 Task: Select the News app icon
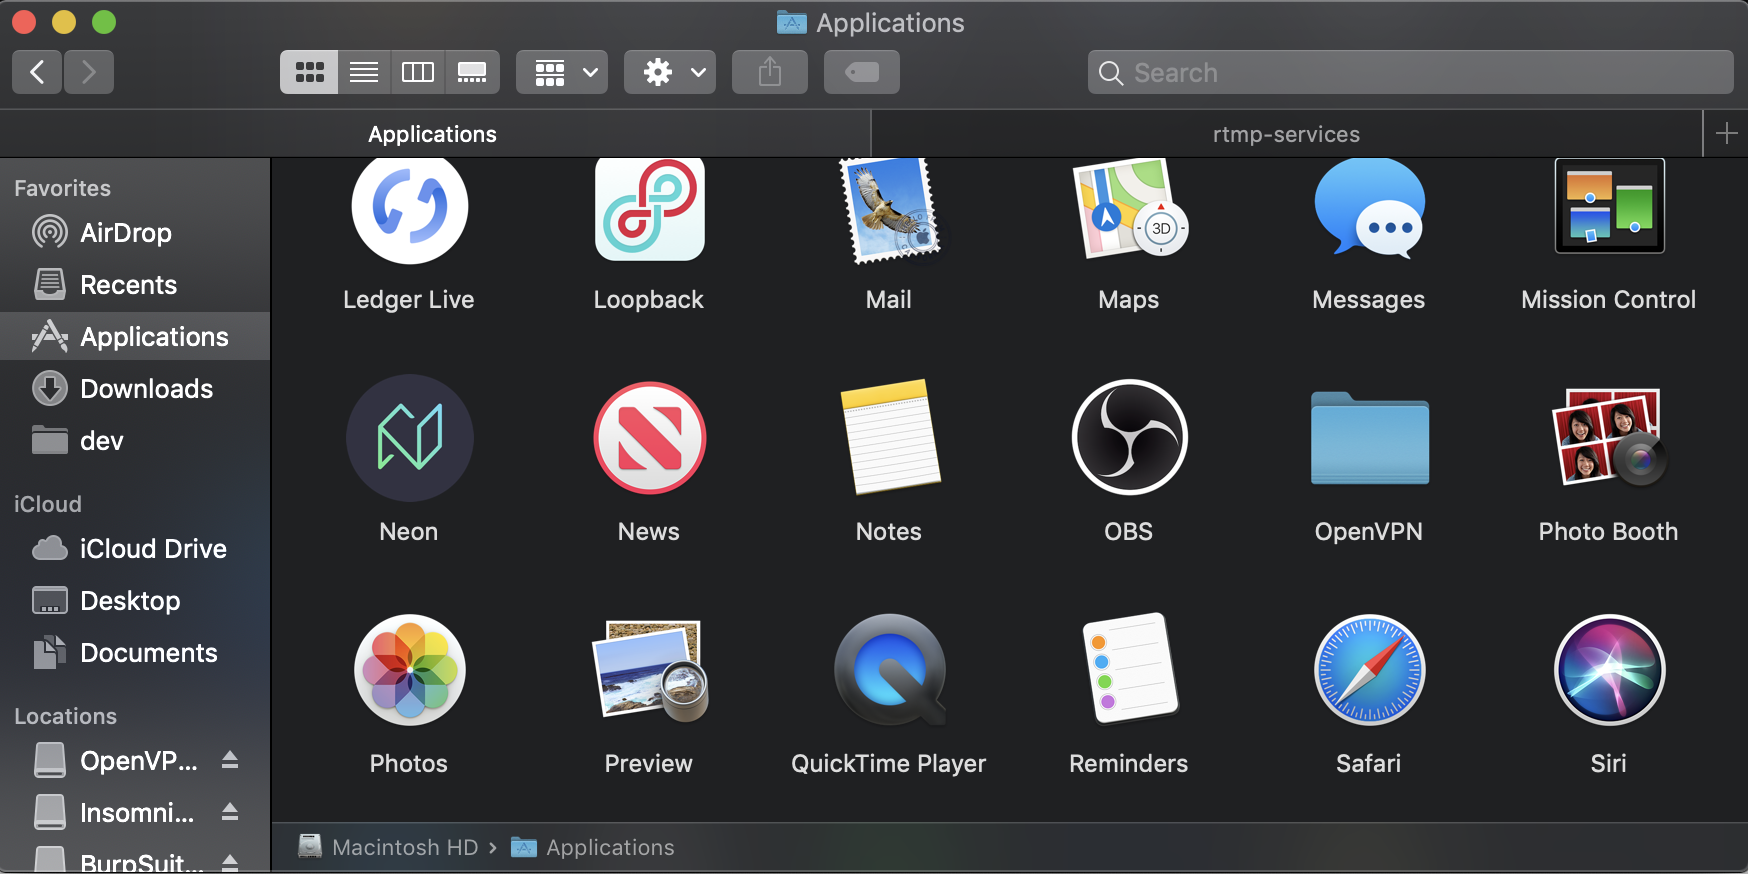pyautogui.click(x=649, y=437)
